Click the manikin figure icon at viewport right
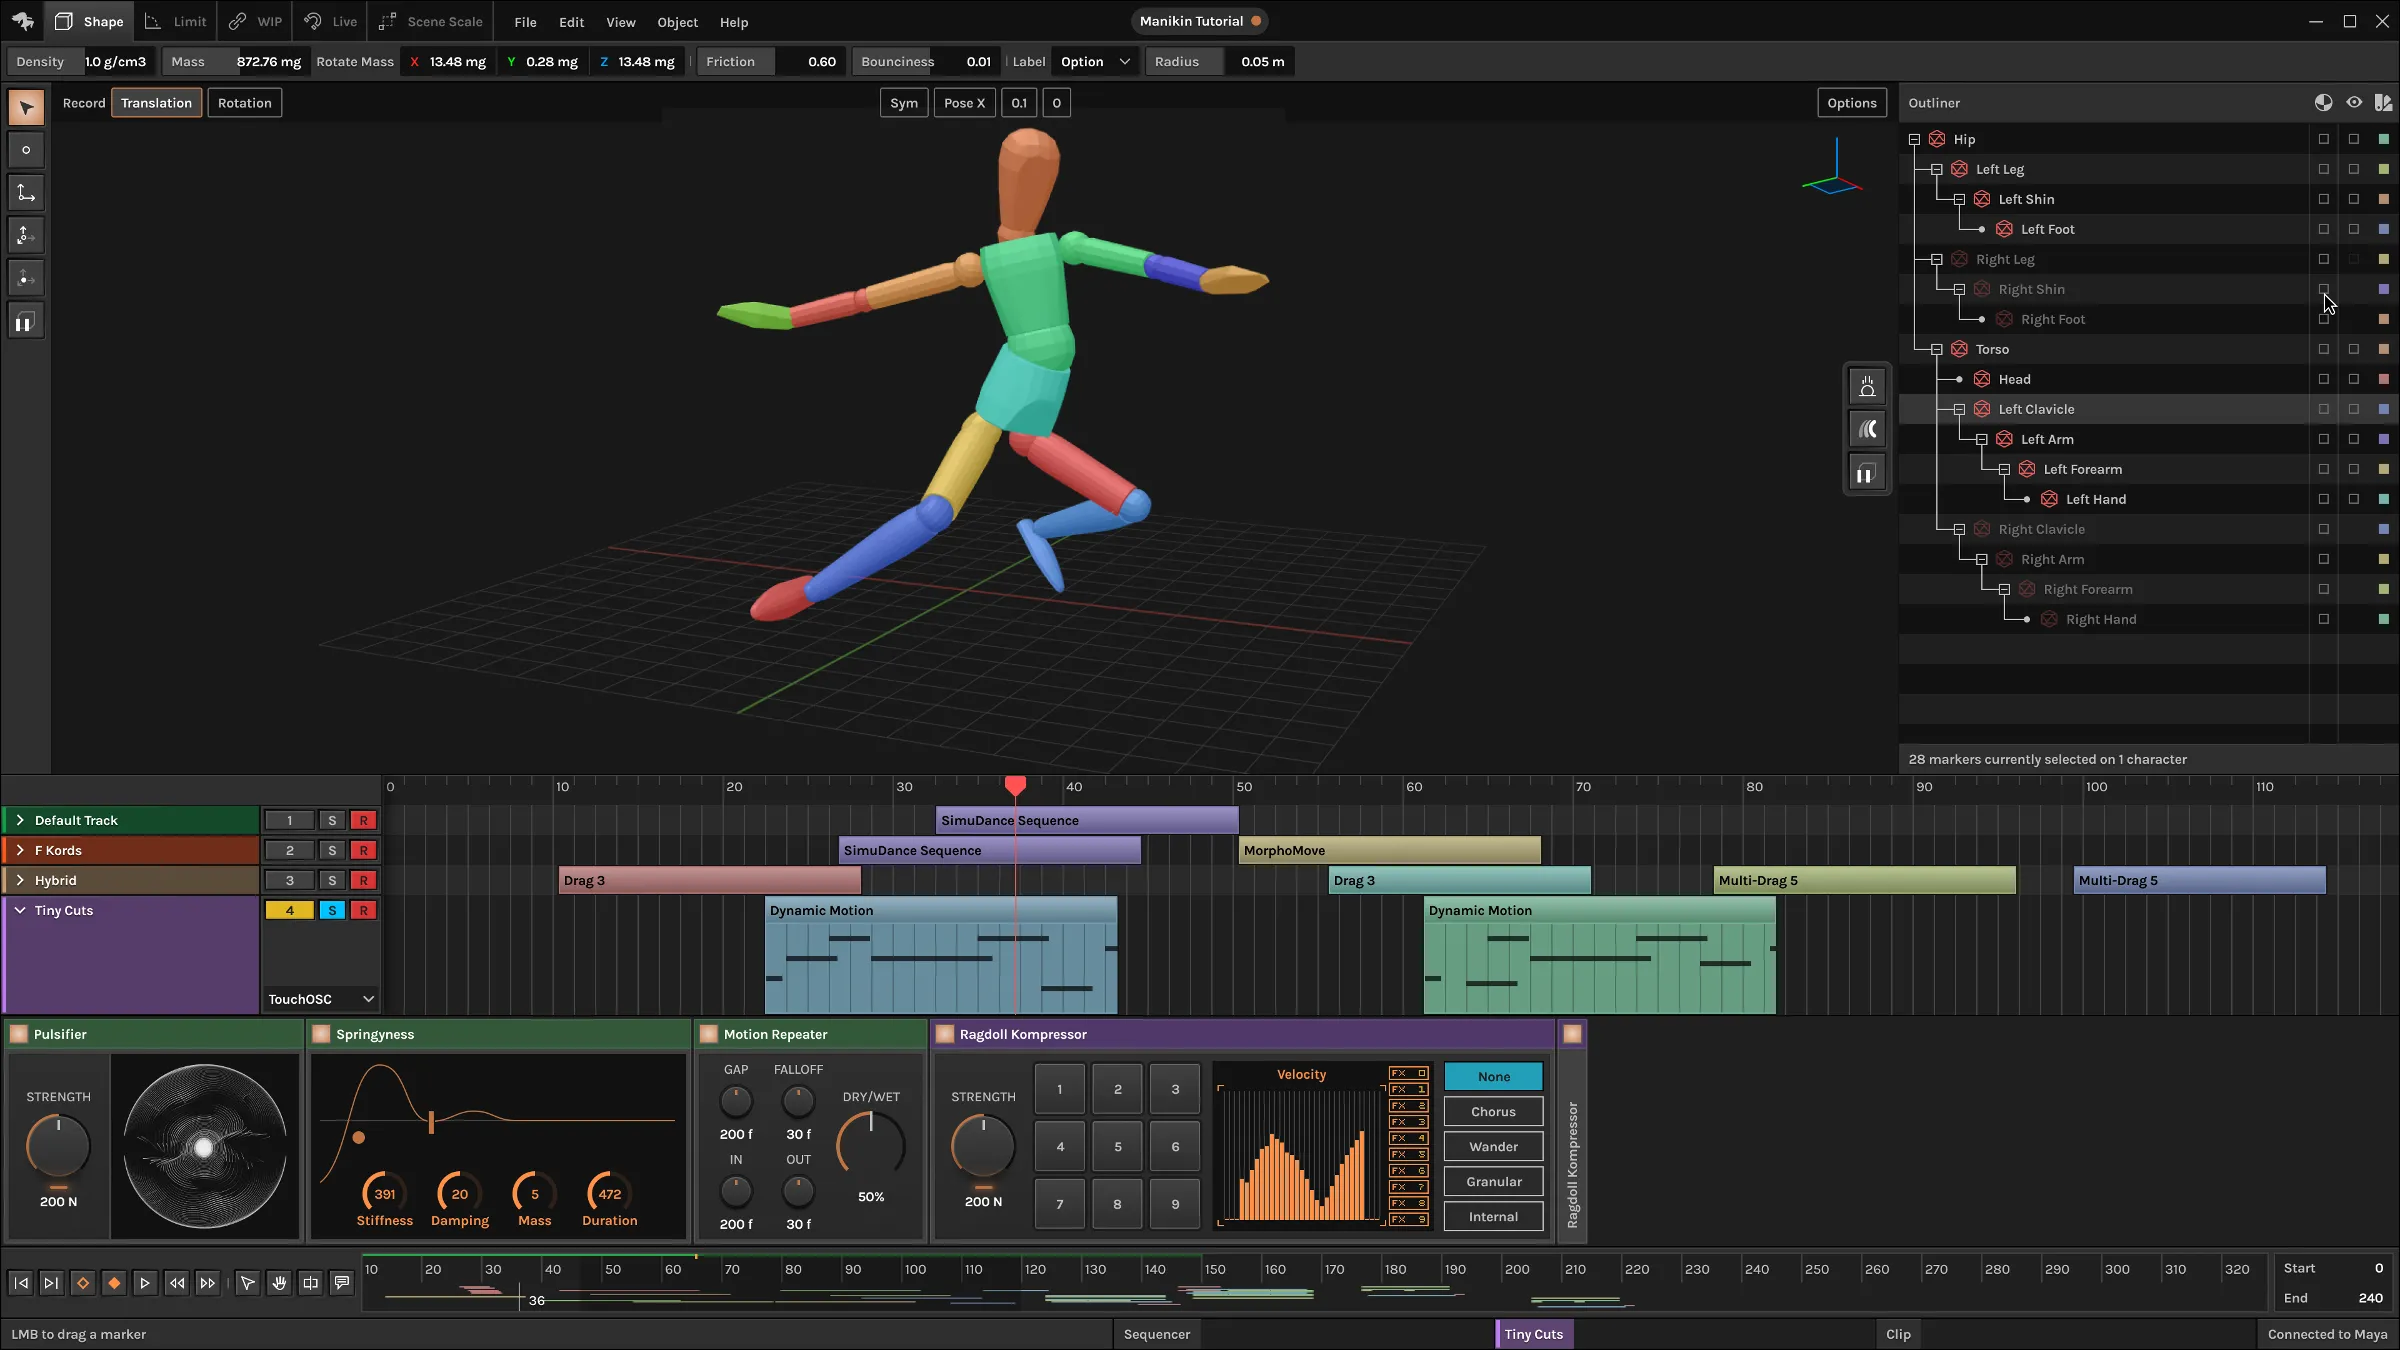This screenshot has width=2400, height=1350. (x=1866, y=387)
